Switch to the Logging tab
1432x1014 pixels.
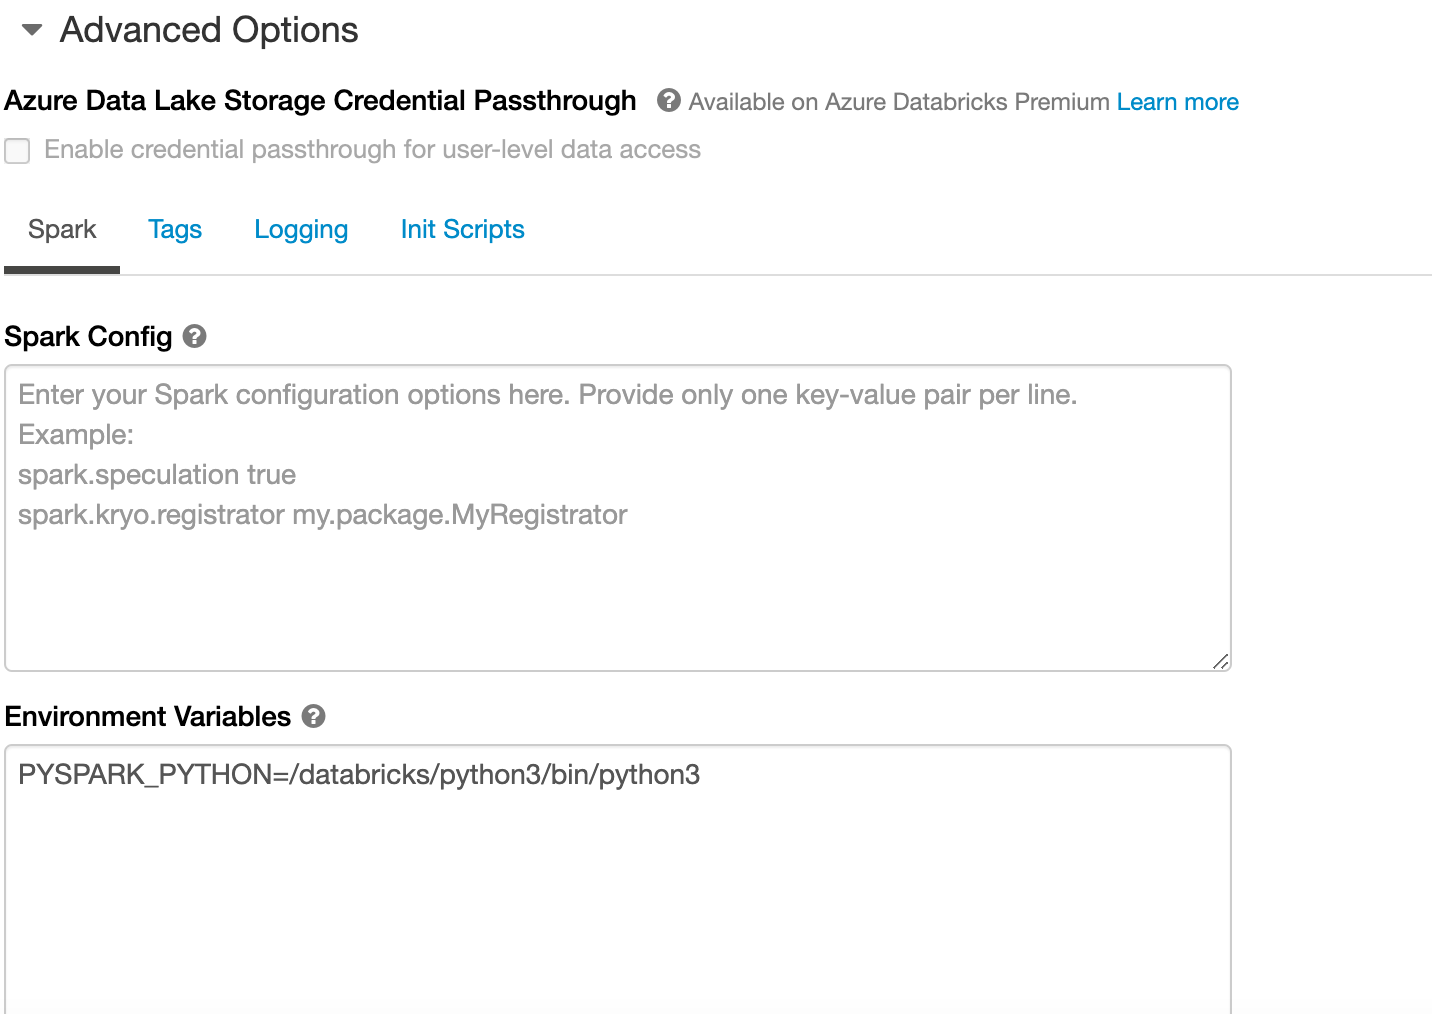[301, 230]
